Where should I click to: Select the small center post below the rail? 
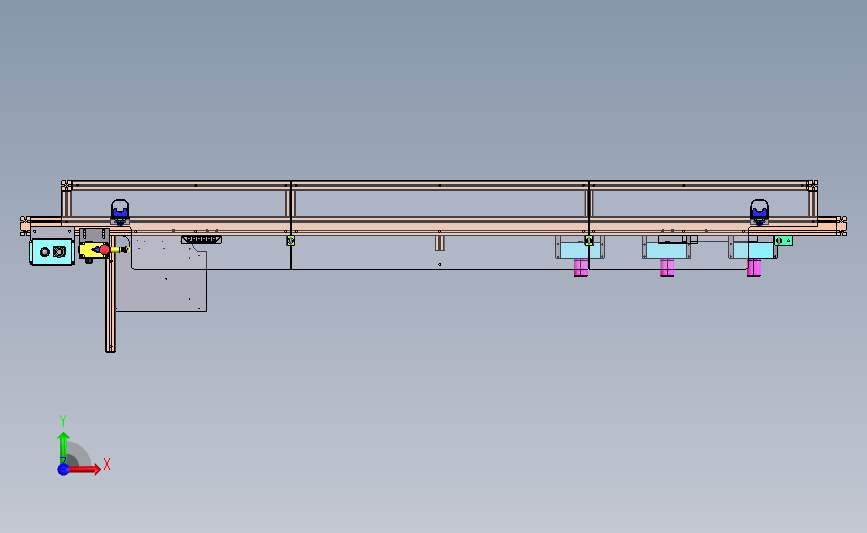440,243
